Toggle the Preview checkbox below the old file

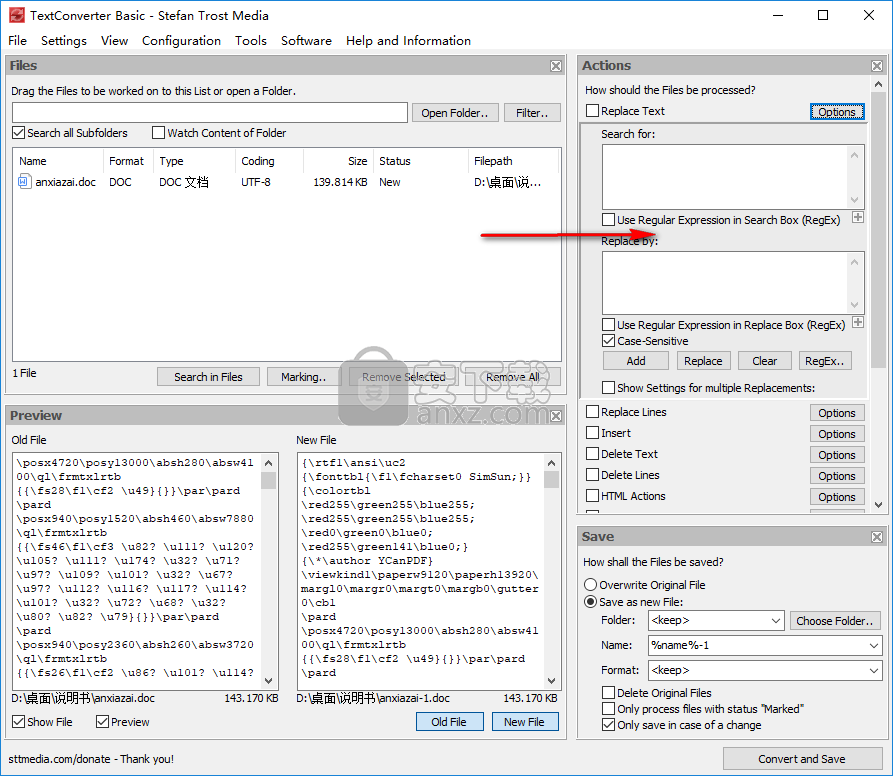click(x=103, y=722)
